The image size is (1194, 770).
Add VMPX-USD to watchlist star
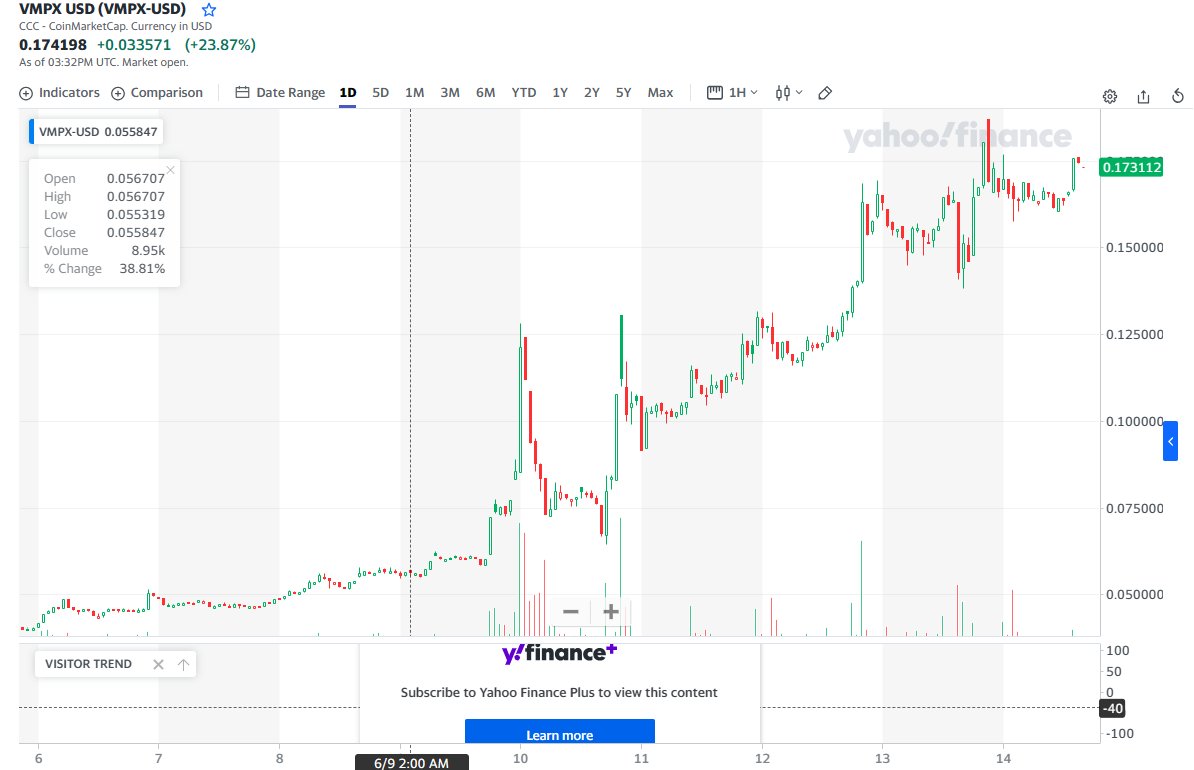coord(209,10)
